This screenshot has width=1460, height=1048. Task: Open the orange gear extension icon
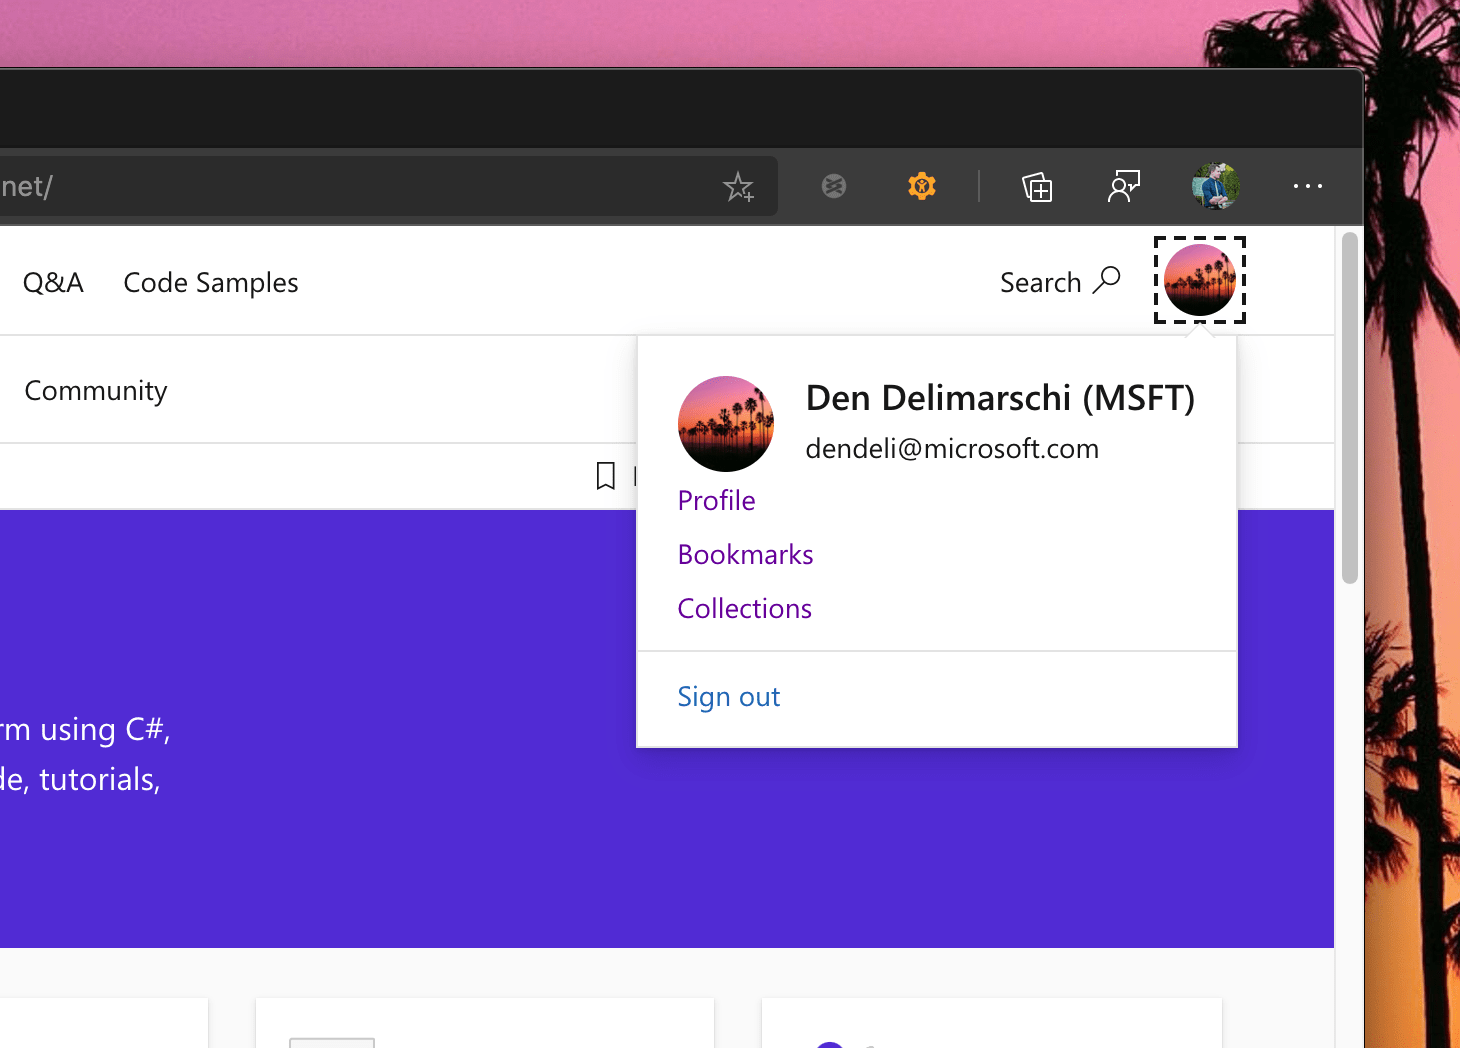point(922,186)
